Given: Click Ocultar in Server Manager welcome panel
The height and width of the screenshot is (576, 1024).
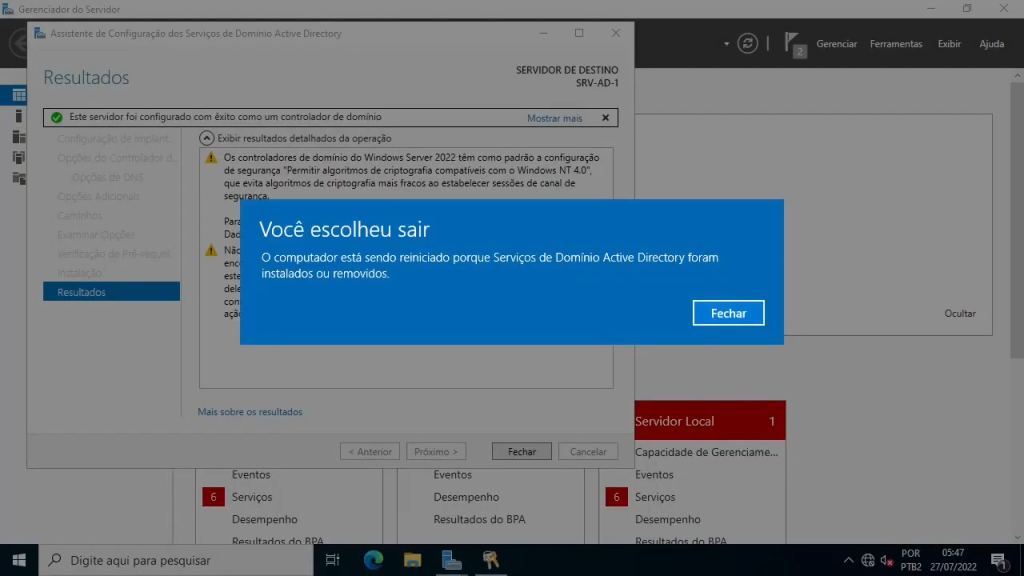Looking at the screenshot, I should (959, 313).
